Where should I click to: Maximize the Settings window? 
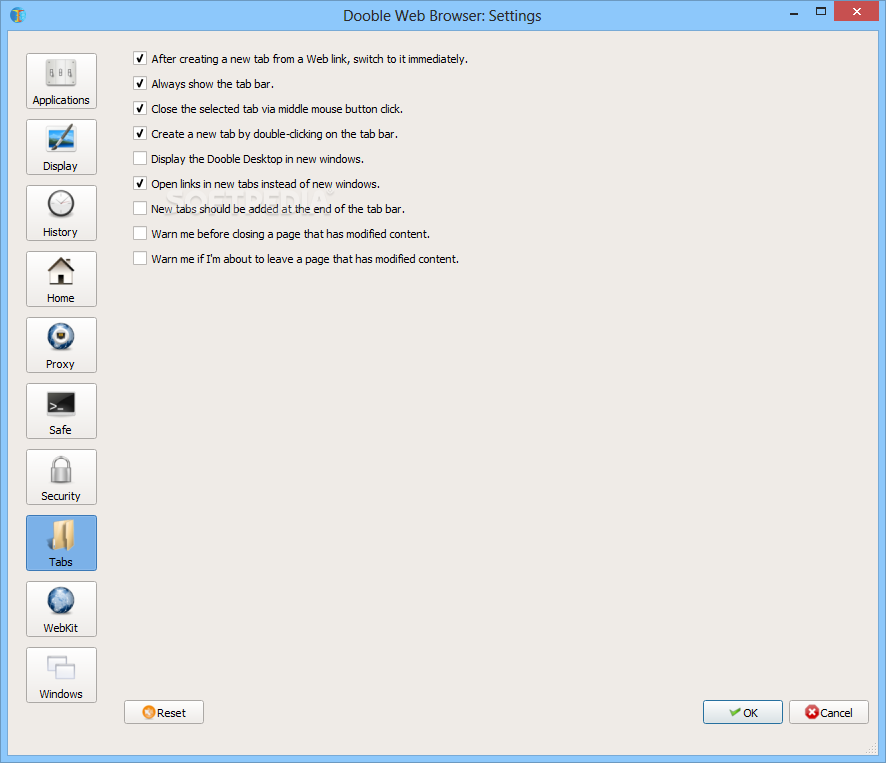pos(821,12)
